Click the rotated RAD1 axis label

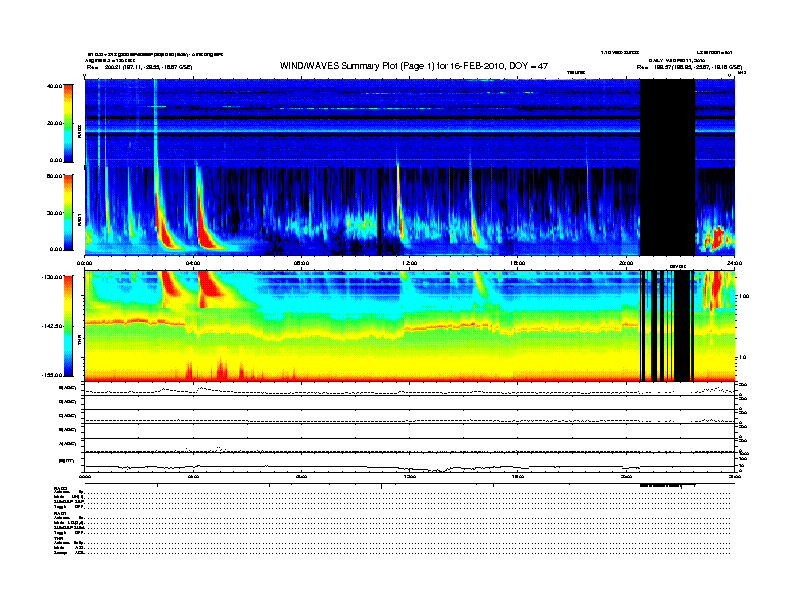[x=79, y=220]
